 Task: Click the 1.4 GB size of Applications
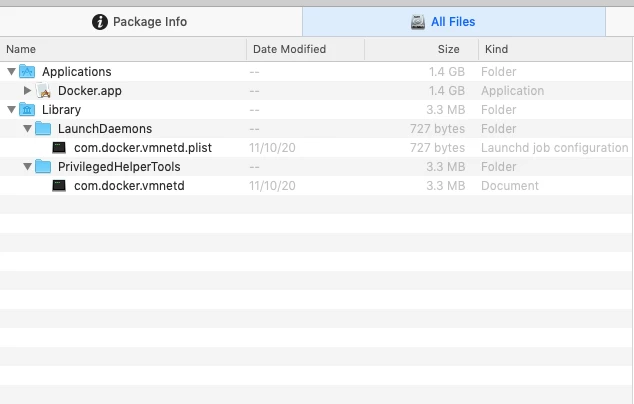[x=447, y=72]
